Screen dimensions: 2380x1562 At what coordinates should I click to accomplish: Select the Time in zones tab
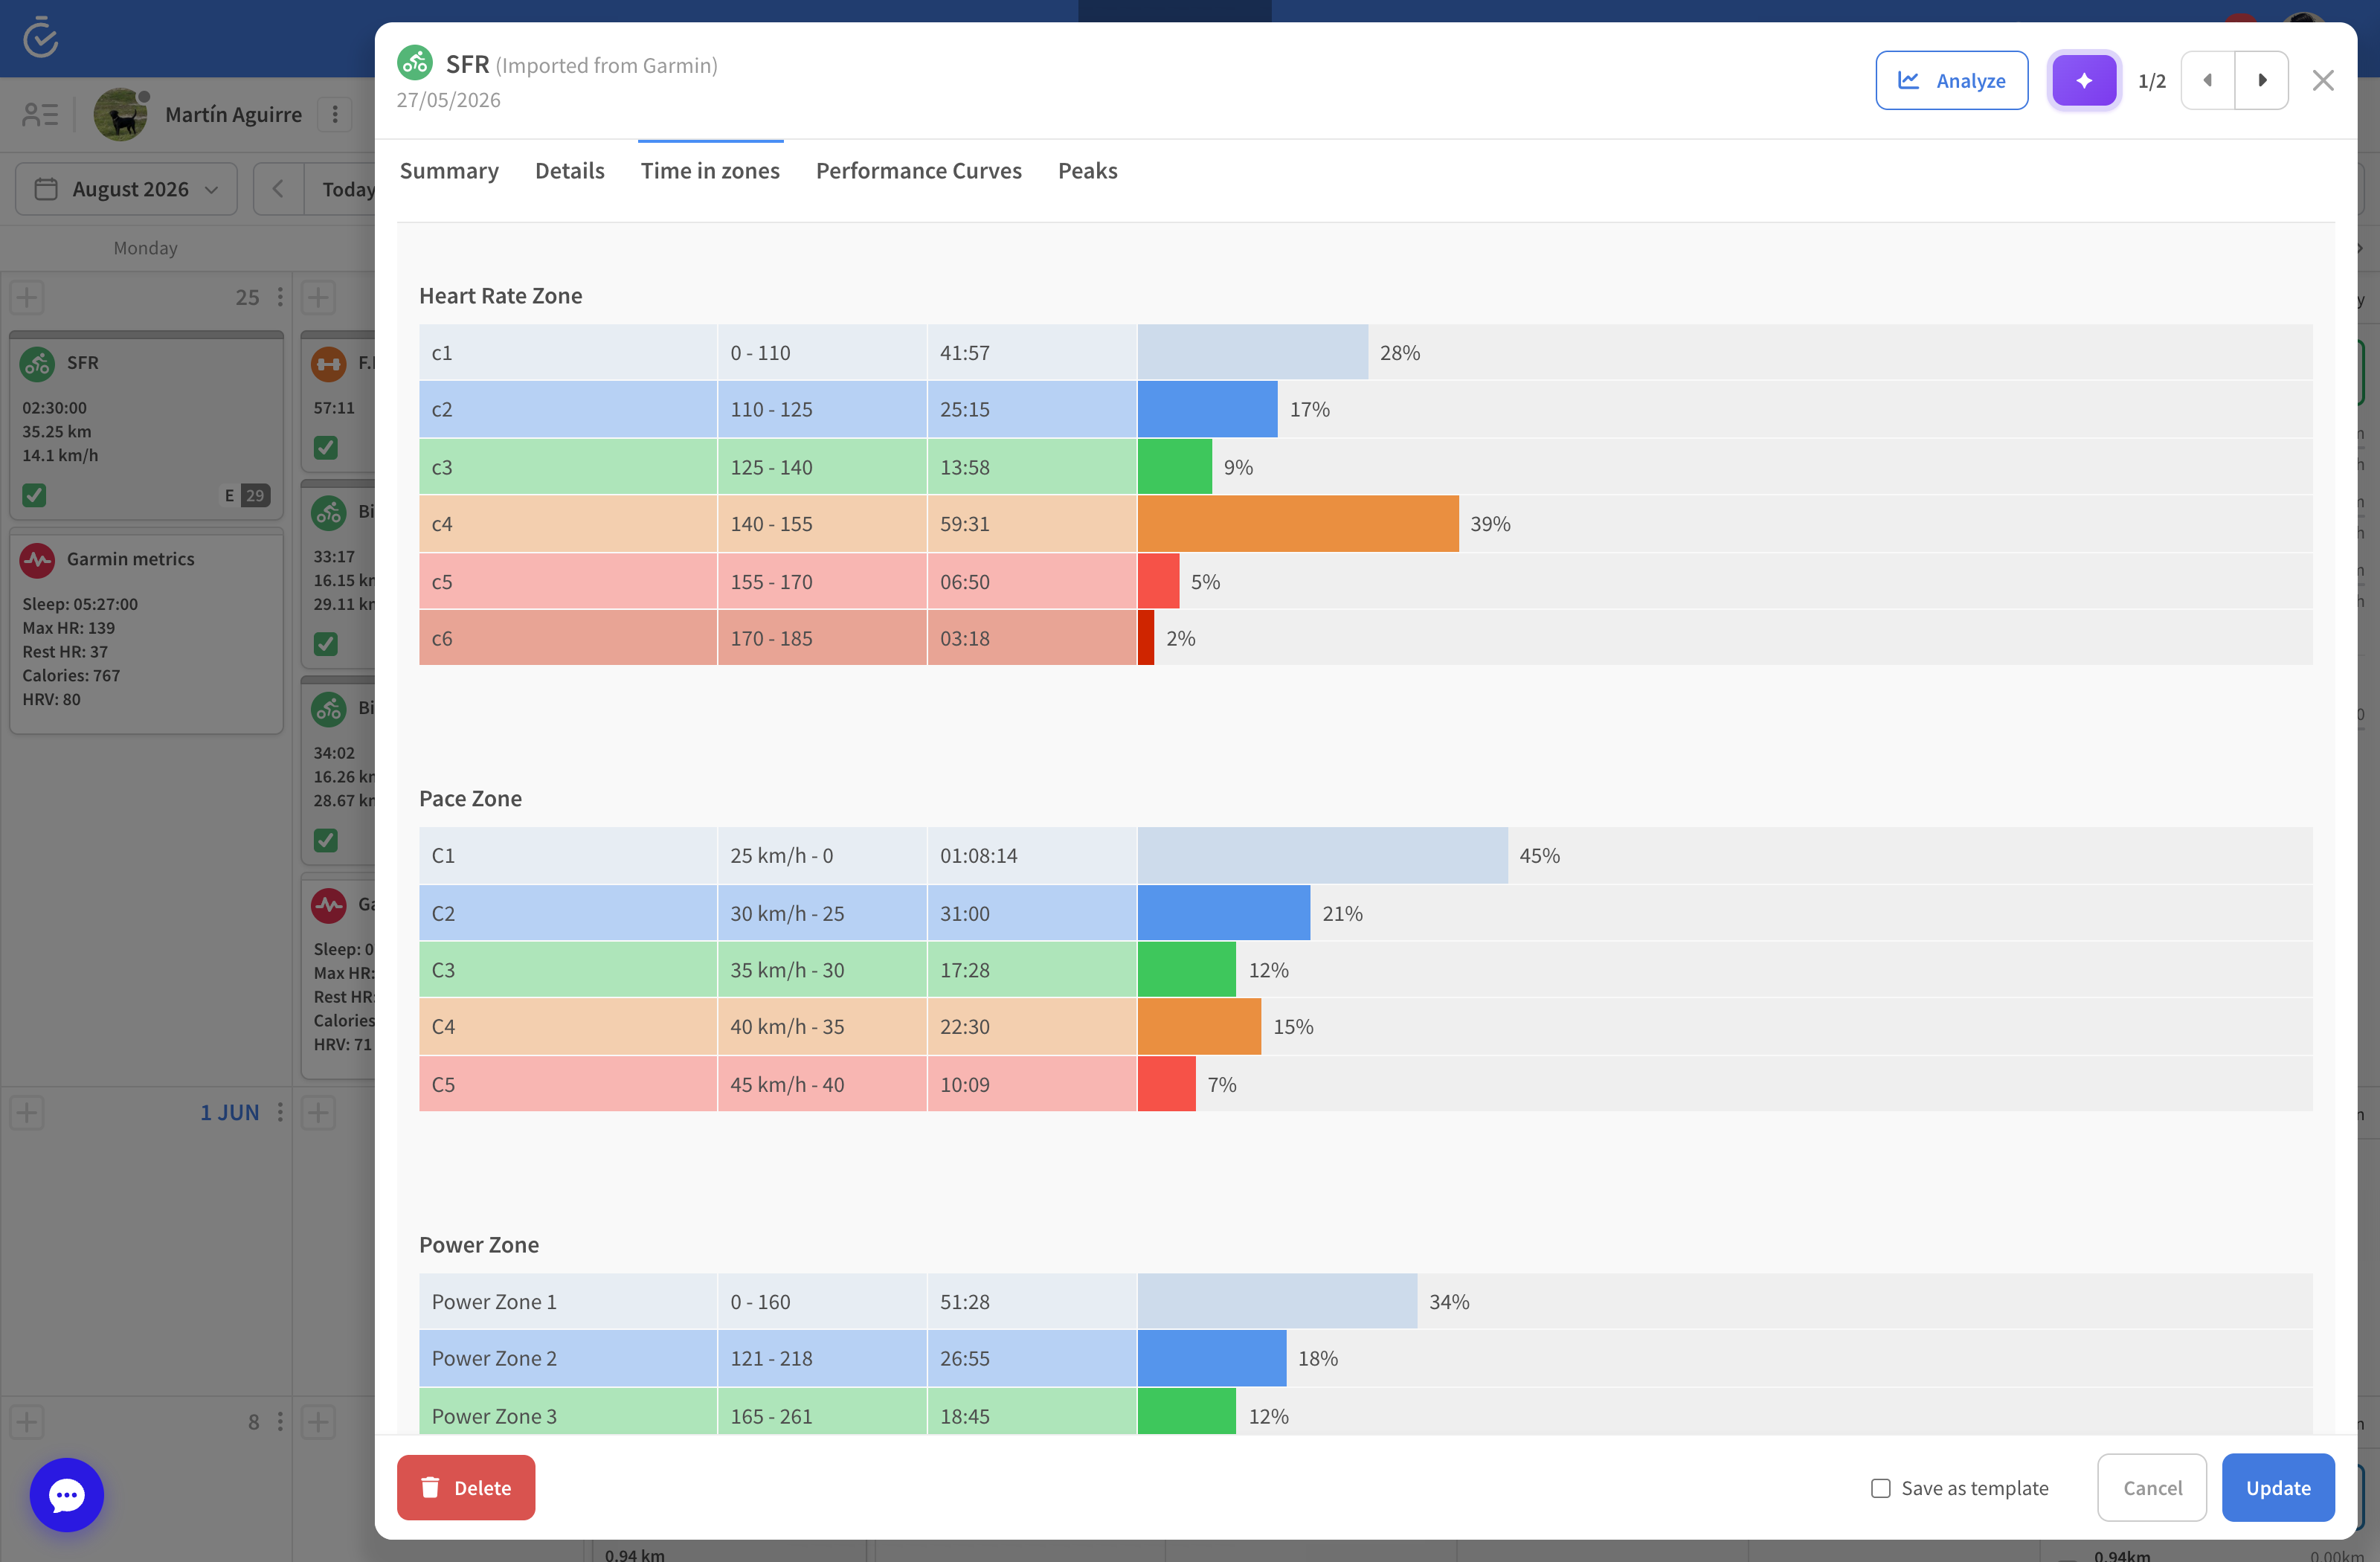pyautogui.click(x=710, y=171)
